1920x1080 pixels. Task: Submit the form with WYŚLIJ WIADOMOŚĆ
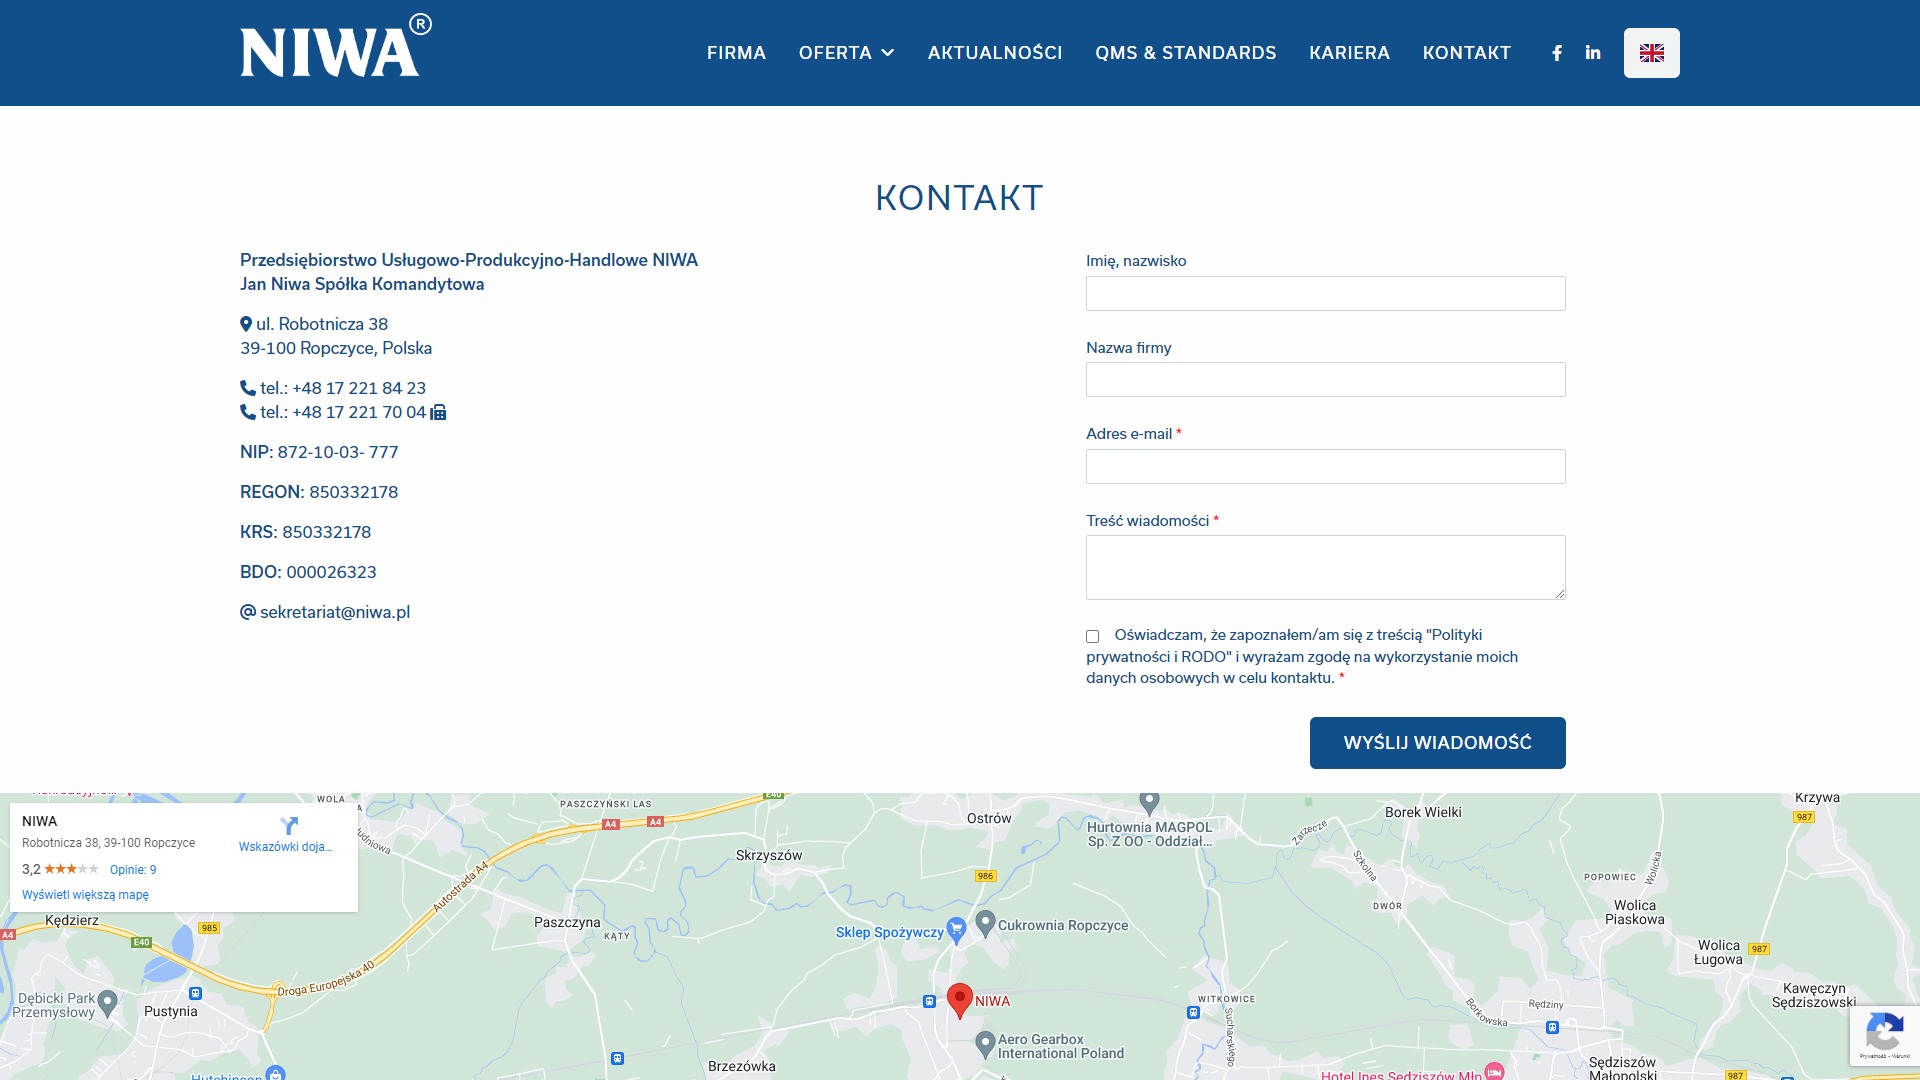tap(1438, 743)
